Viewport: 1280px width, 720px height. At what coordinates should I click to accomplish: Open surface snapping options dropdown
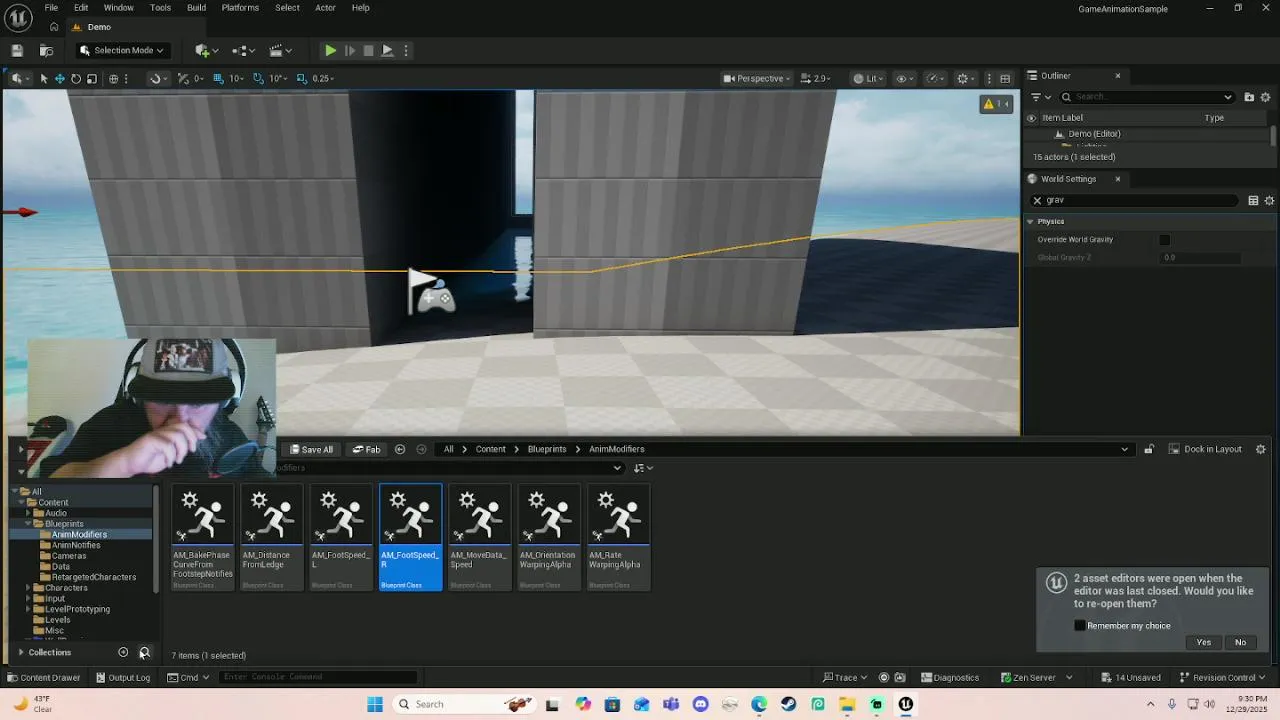(x=159, y=78)
